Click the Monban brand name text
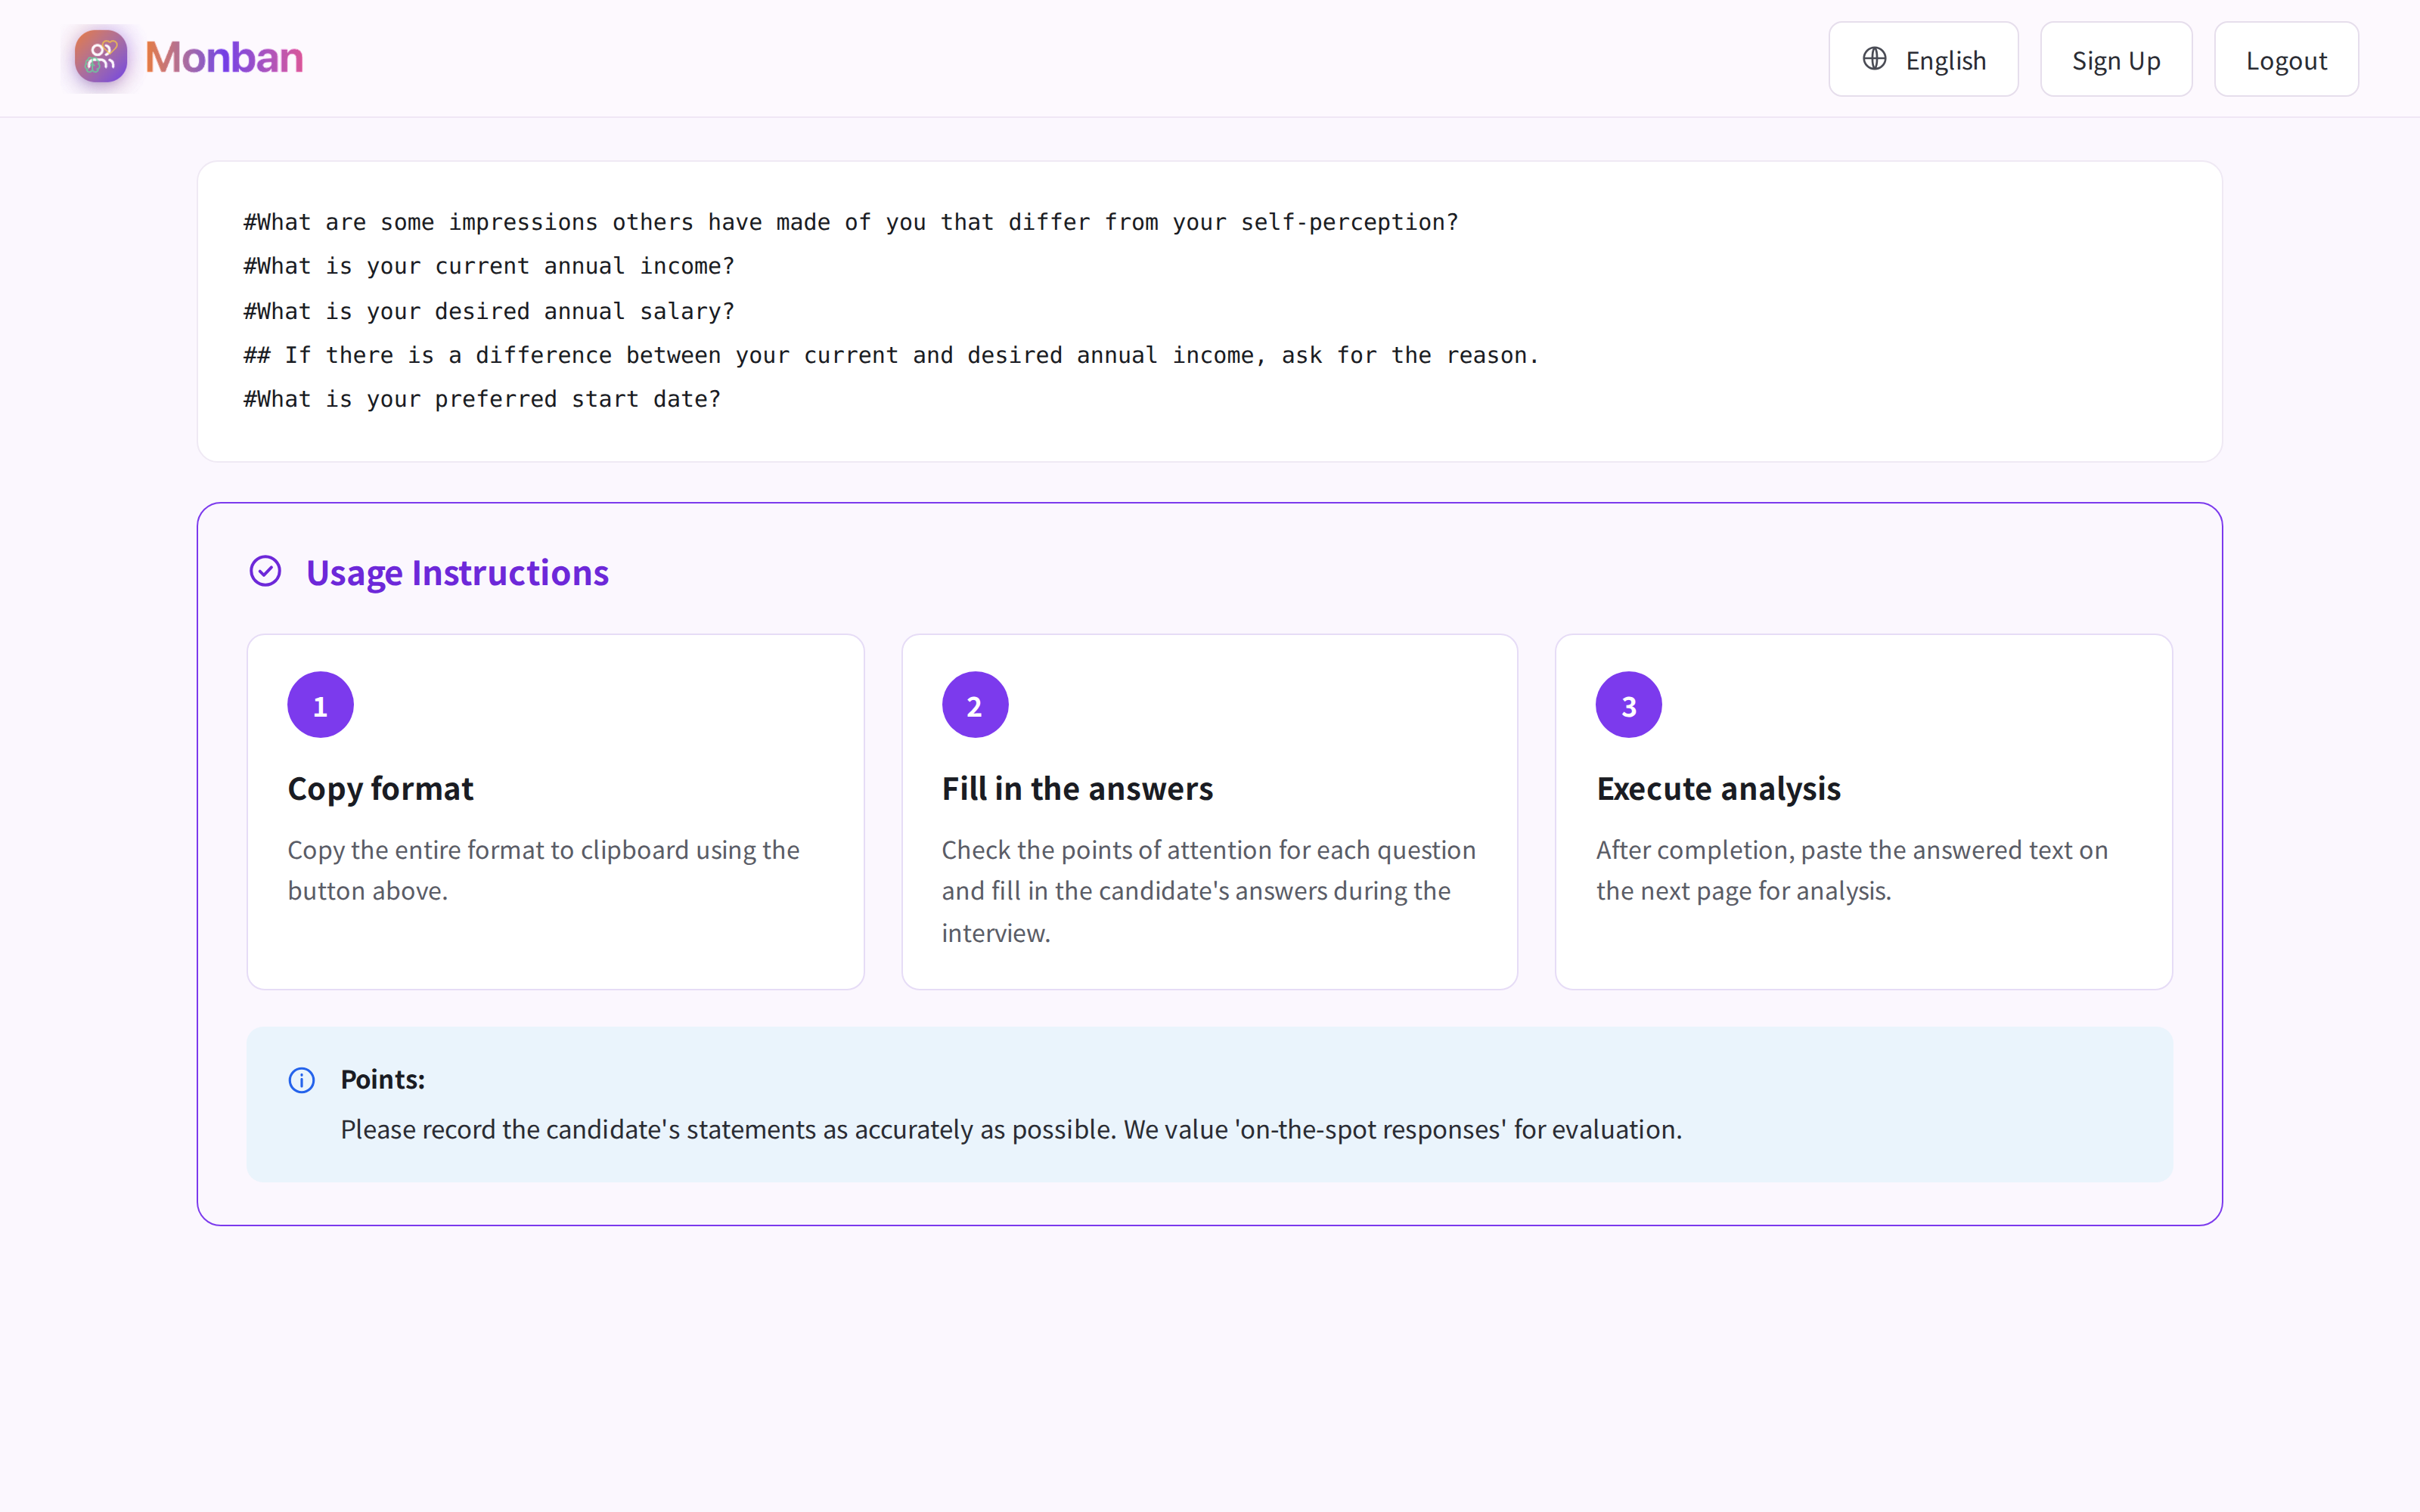 click(x=224, y=58)
